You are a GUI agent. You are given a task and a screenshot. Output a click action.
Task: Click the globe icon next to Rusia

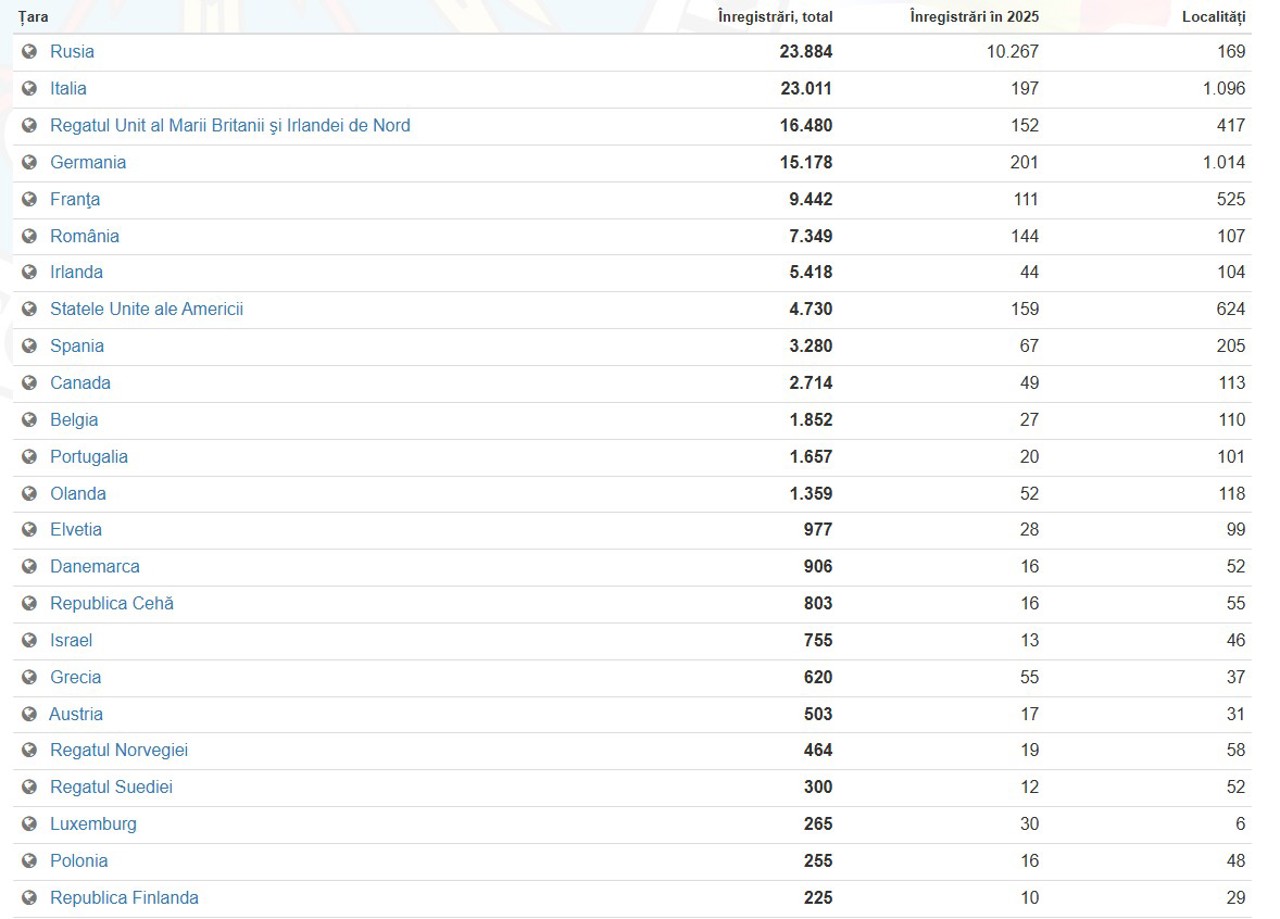(x=29, y=52)
